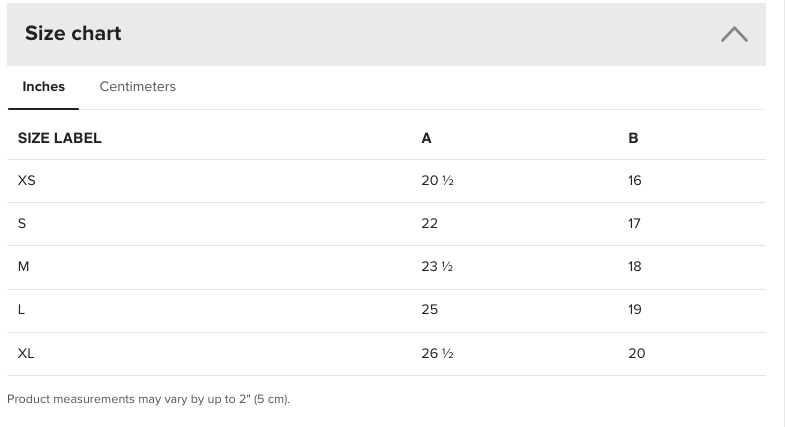Select the XS size row label
The height and width of the screenshot is (427, 785).
coord(27,181)
